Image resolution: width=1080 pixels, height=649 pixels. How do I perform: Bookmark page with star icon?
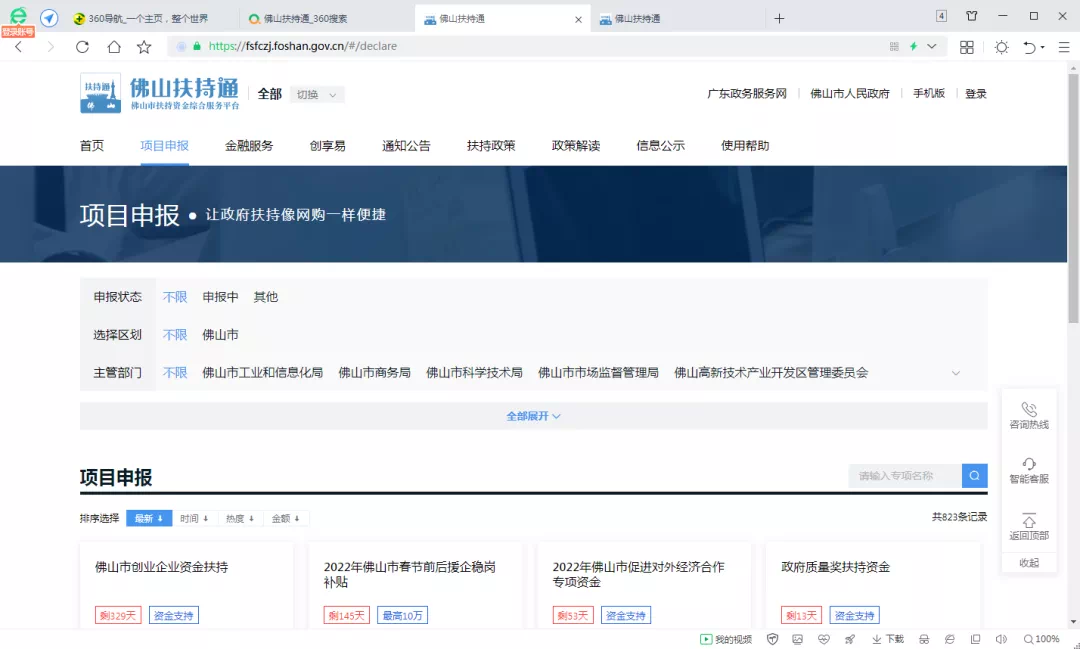tap(144, 47)
